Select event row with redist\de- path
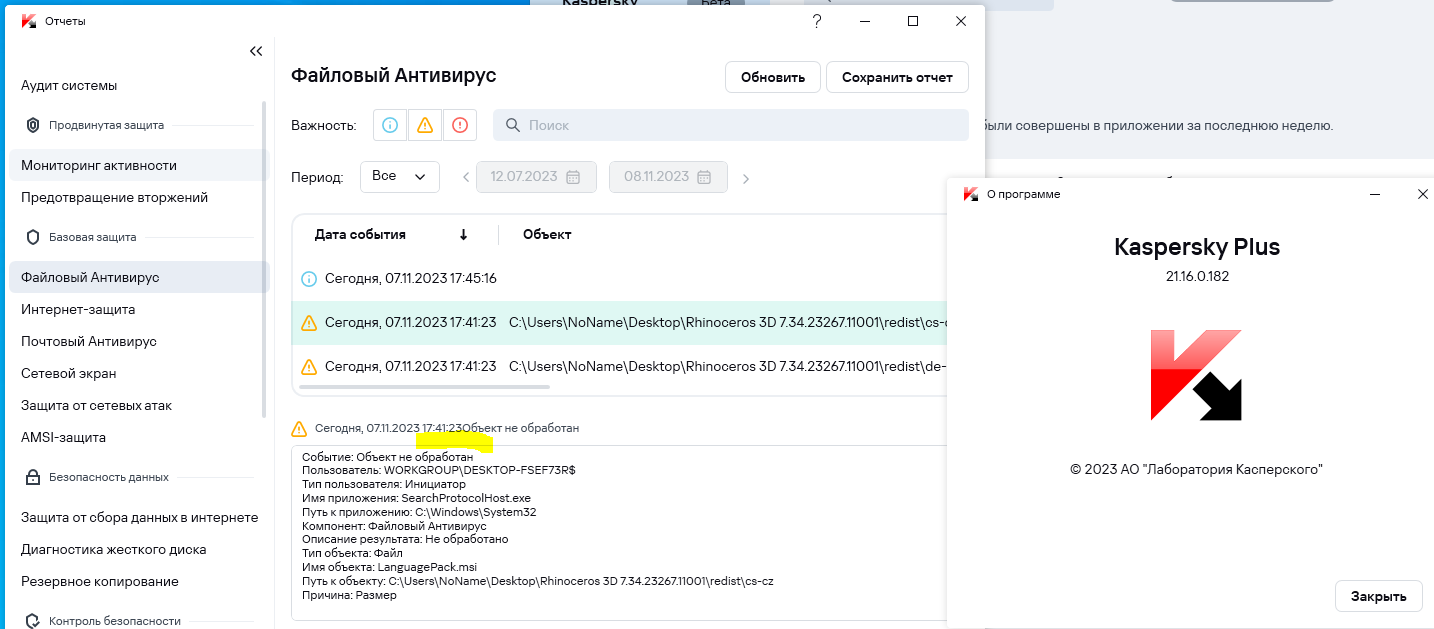This screenshot has width=1434, height=629. coord(619,367)
